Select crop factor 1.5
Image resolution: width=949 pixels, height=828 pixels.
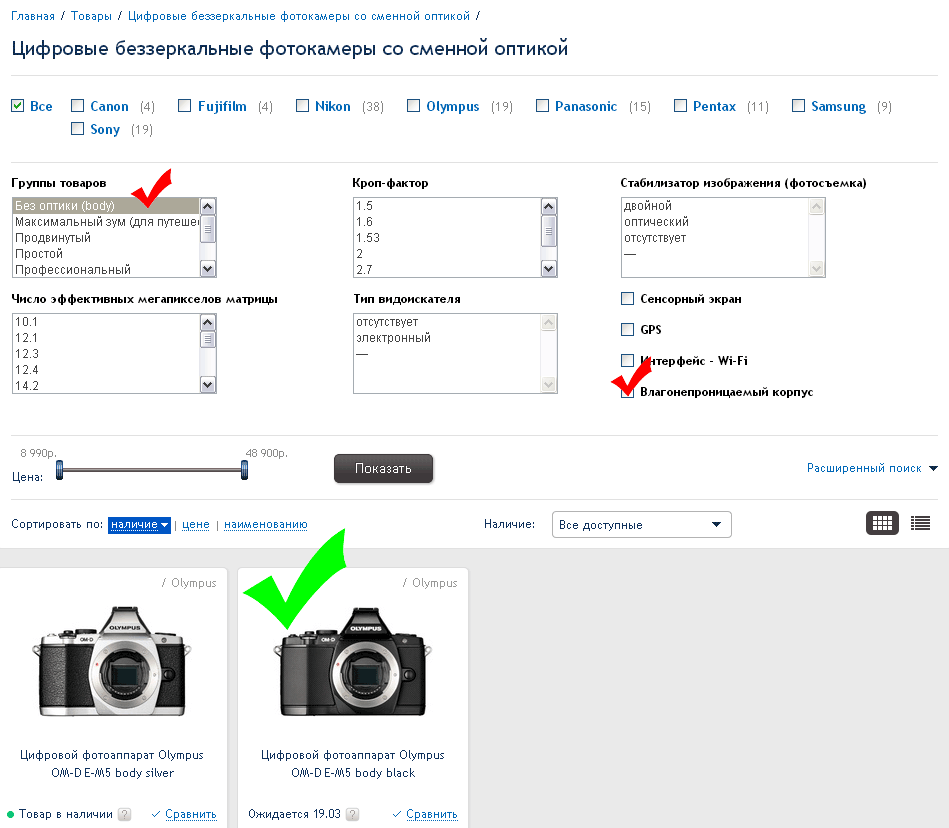tap(447, 205)
